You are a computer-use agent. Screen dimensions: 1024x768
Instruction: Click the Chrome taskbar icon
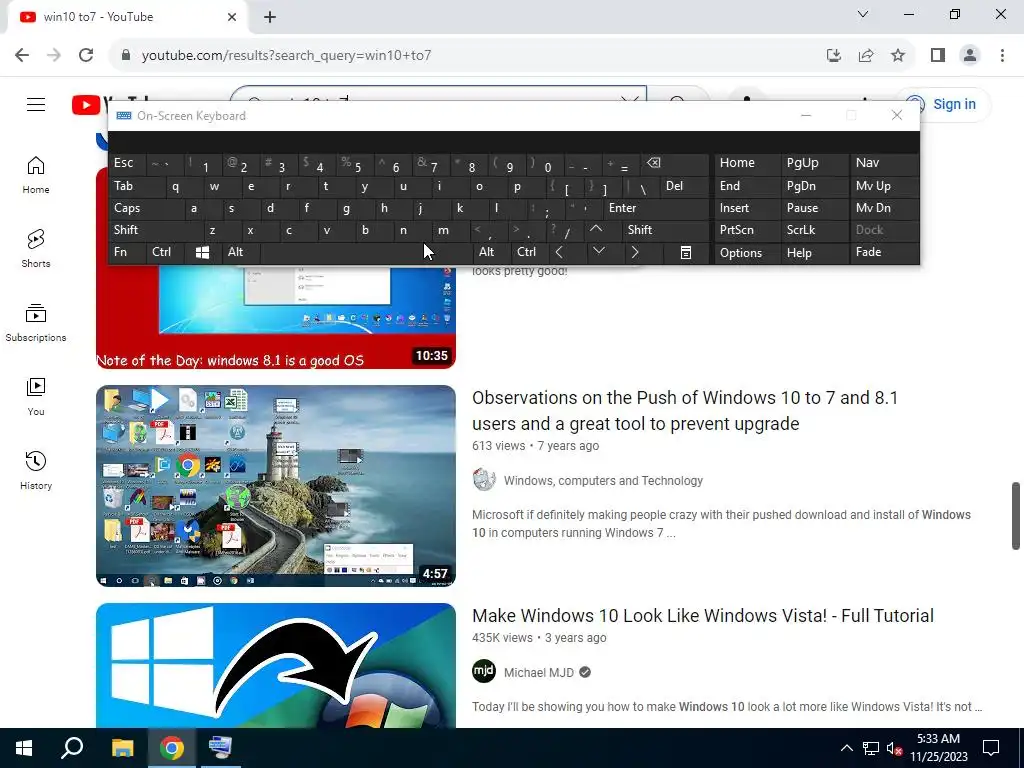pyautogui.click(x=172, y=748)
